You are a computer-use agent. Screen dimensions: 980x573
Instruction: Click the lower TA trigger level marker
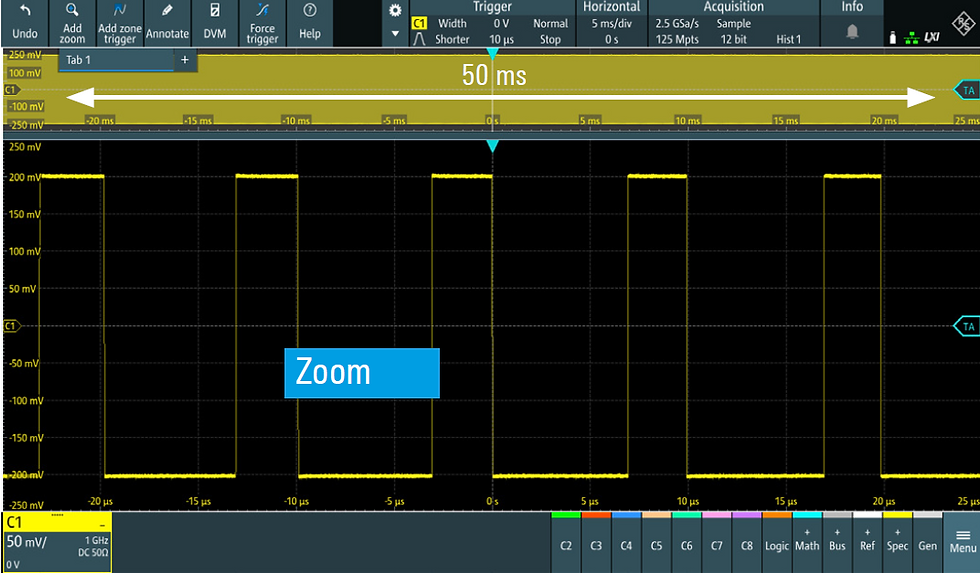point(968,326)
